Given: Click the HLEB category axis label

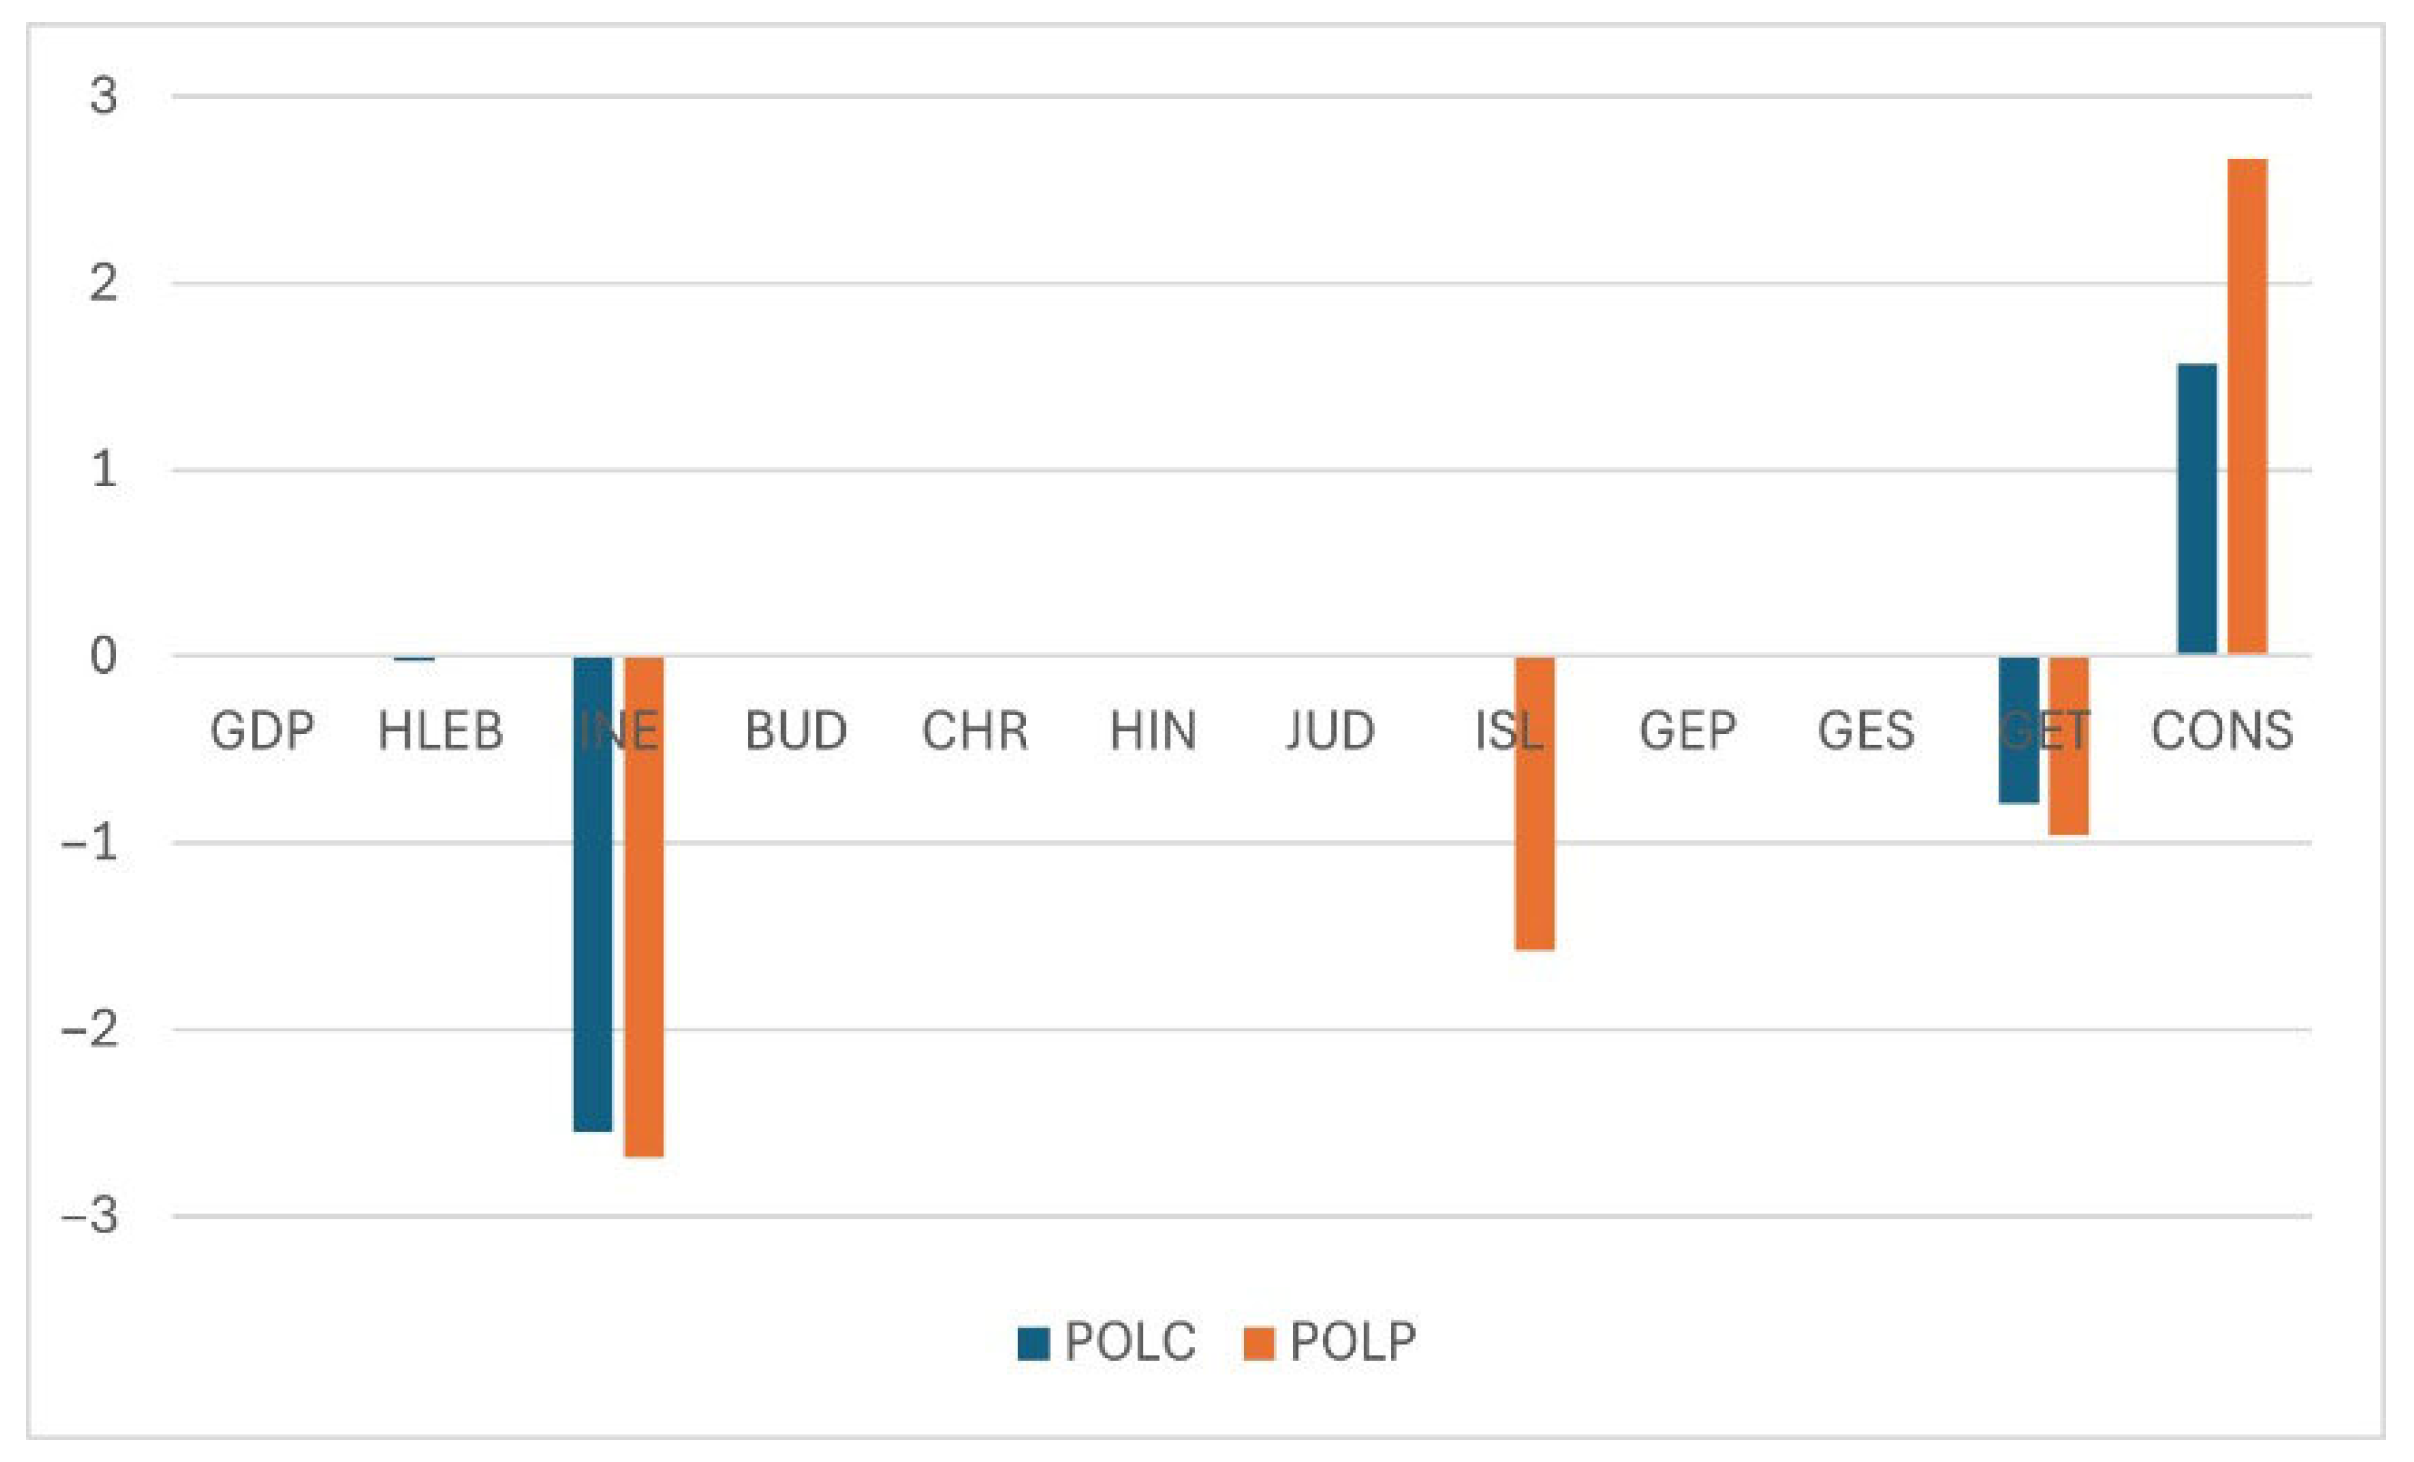Looking at the screenshot, I should coord(440,731).
